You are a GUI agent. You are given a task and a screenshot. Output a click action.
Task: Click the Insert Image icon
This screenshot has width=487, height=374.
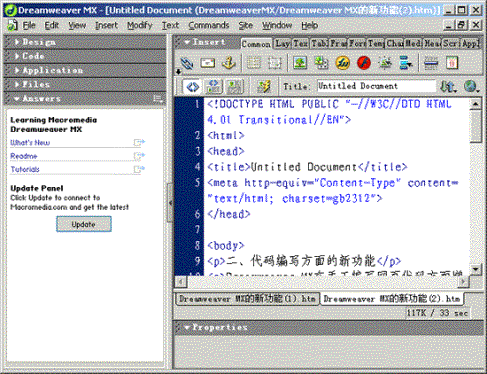coord(300,63)
